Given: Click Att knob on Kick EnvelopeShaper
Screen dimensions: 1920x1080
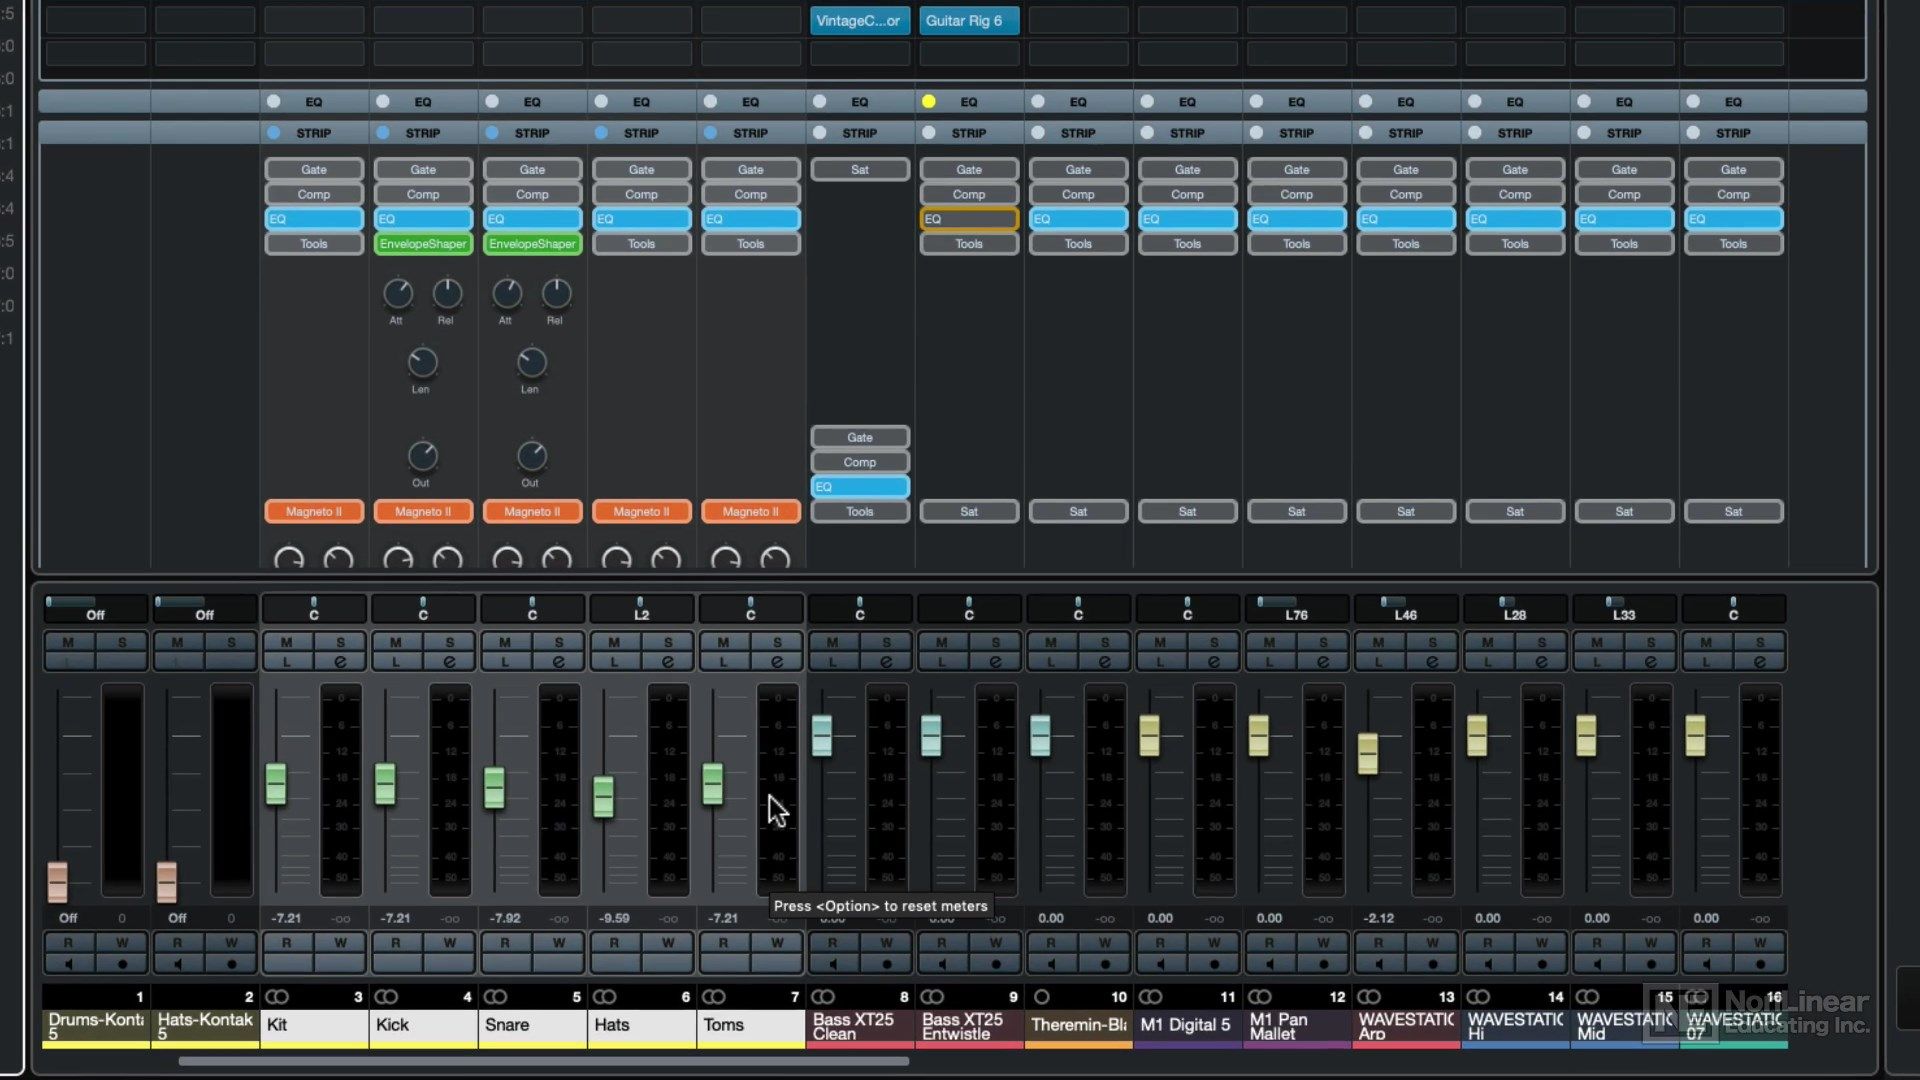Looking at the screenshot, I should tap(398, 294).
